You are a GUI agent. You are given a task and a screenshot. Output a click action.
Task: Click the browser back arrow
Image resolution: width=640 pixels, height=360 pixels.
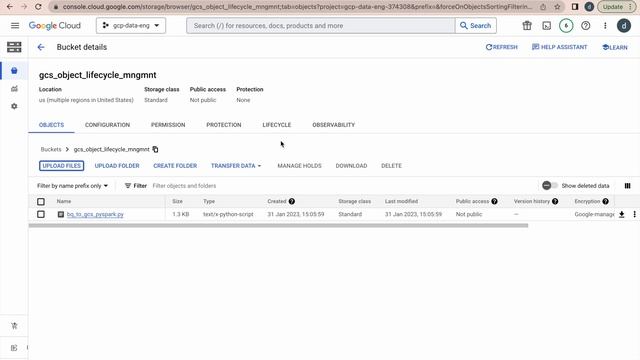click(x=10, y=7)
